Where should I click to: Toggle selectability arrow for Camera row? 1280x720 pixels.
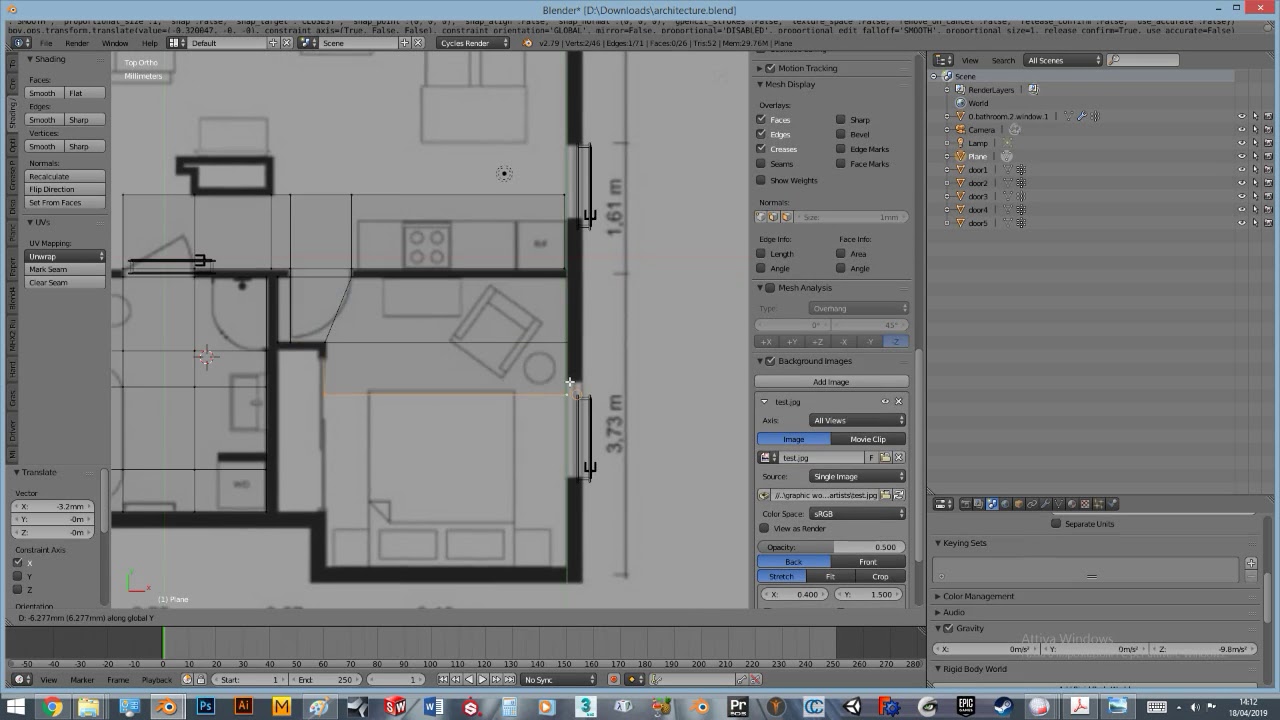pos(1256,130)
